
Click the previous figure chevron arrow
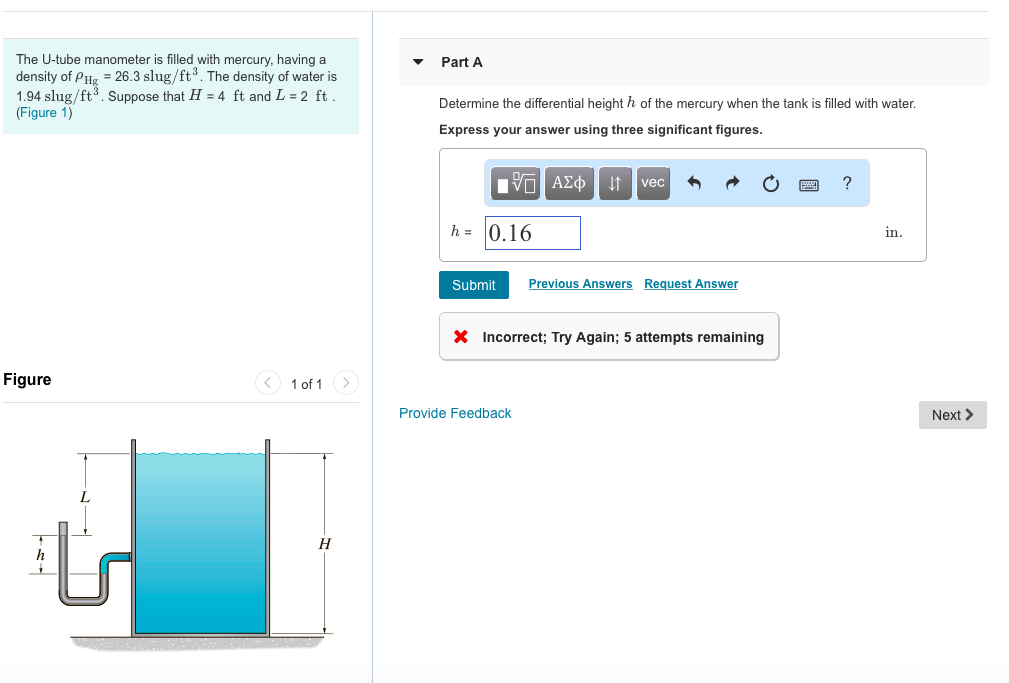pyautogui.click(x=267, y=383)
